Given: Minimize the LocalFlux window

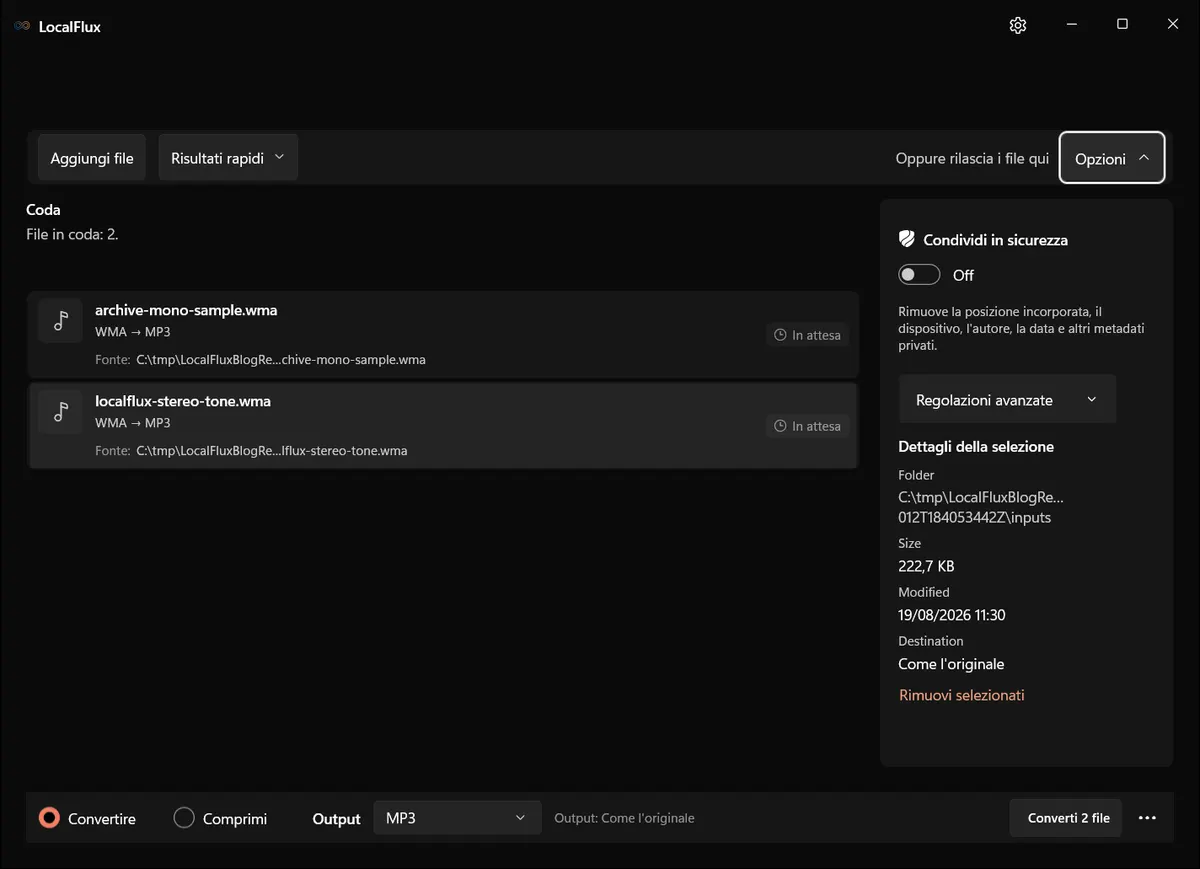Looking at the screenshot, I should tap(1071, 25).
